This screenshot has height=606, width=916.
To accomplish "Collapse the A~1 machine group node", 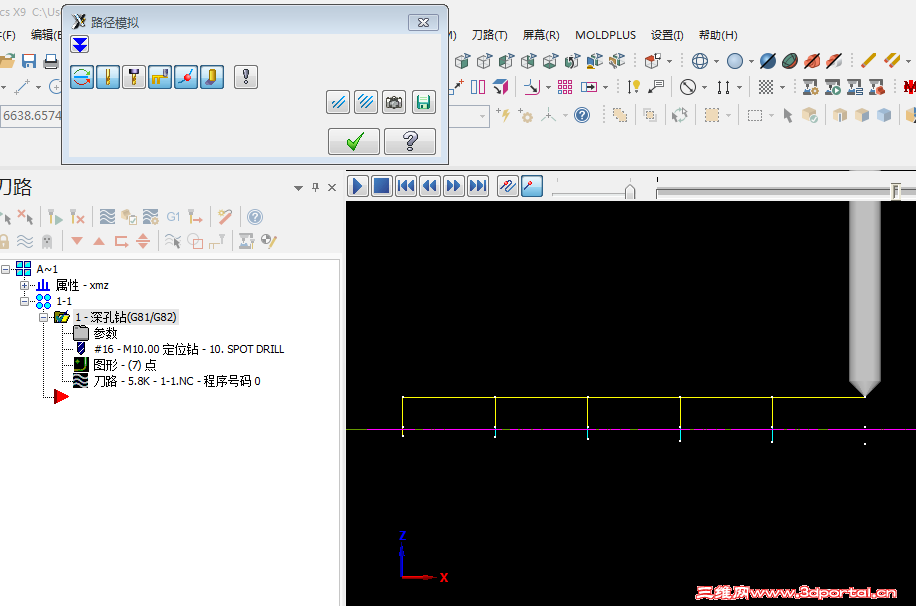I will coord(5,269).
